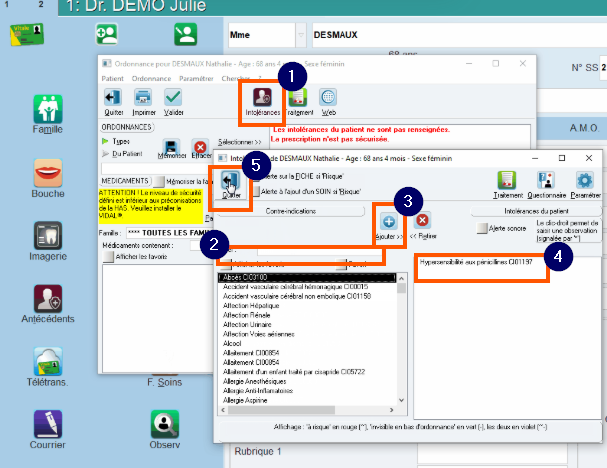Click the add new patient icon

(x=107, y=34)
